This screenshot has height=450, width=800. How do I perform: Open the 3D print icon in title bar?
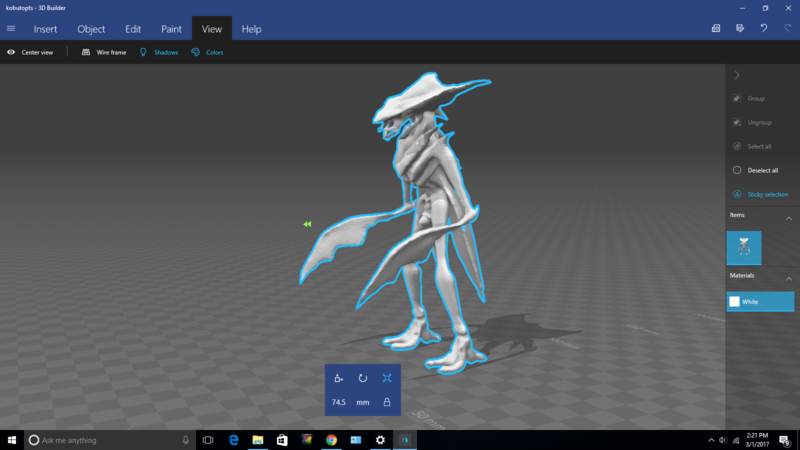coord(716,28)
